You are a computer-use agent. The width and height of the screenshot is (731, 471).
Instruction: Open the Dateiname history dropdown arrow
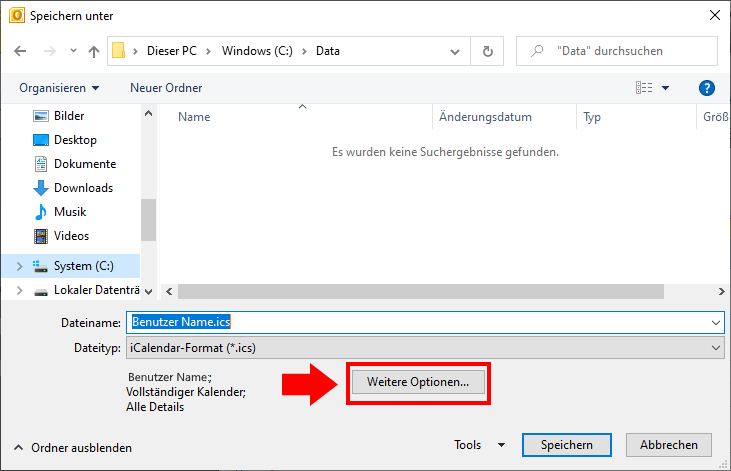[715, 323]
